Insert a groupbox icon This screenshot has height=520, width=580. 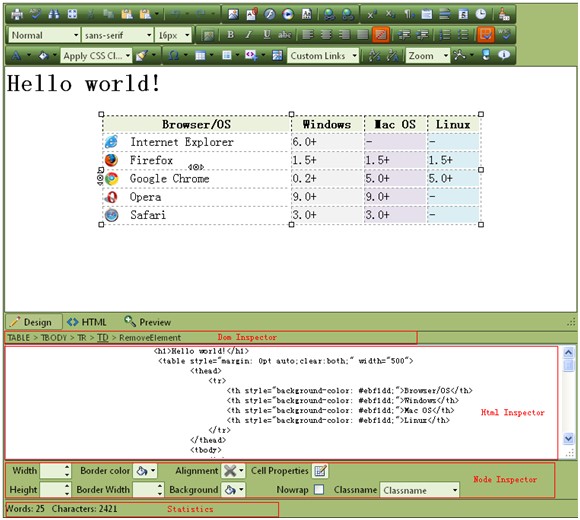click(426, 14)
